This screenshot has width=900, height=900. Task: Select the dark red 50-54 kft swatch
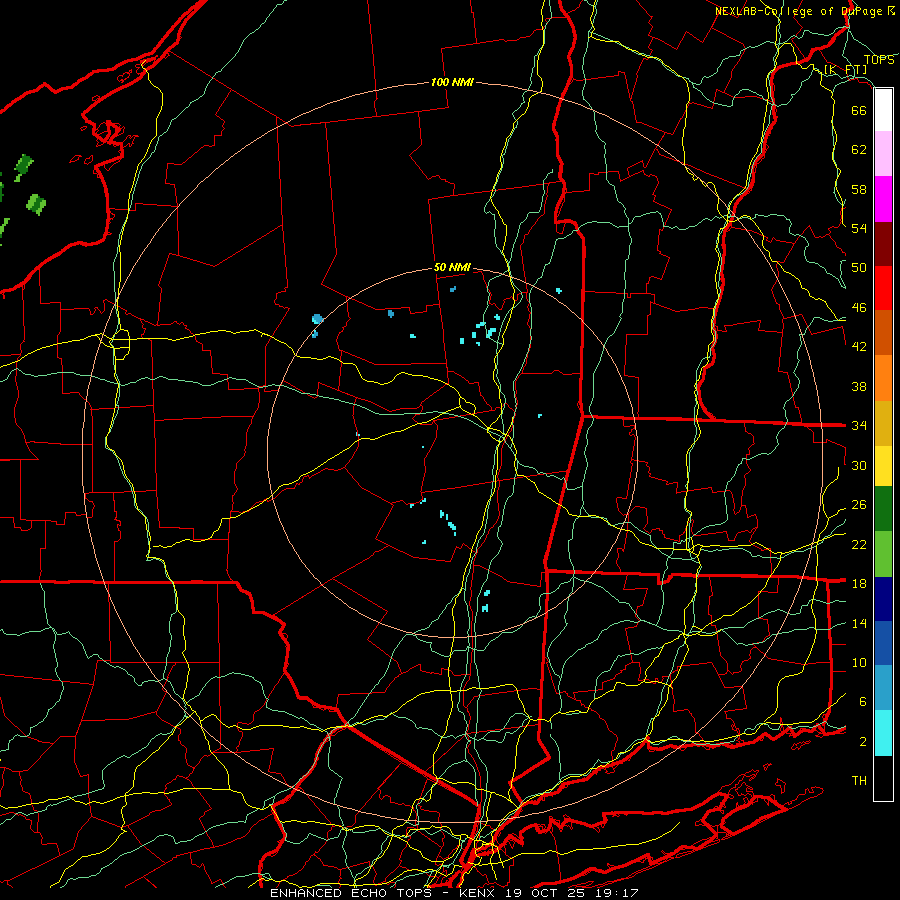[883, 245]
